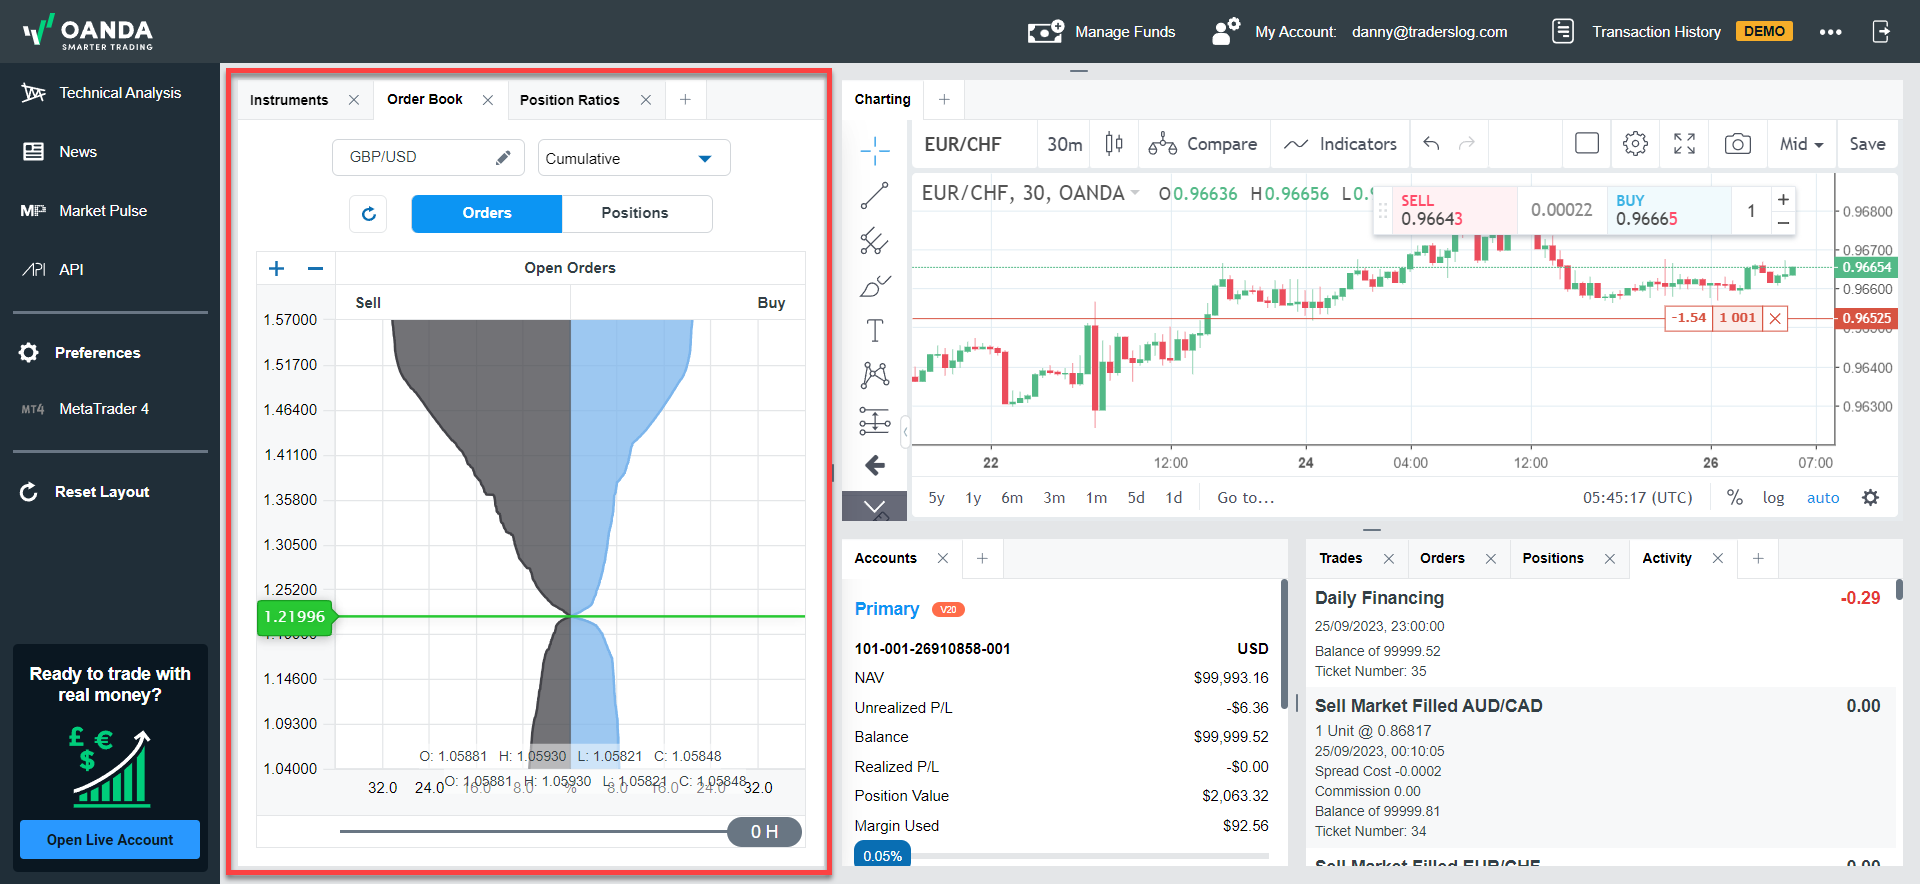Open the Mid price type dropdown

click(x=1801, y=144)
